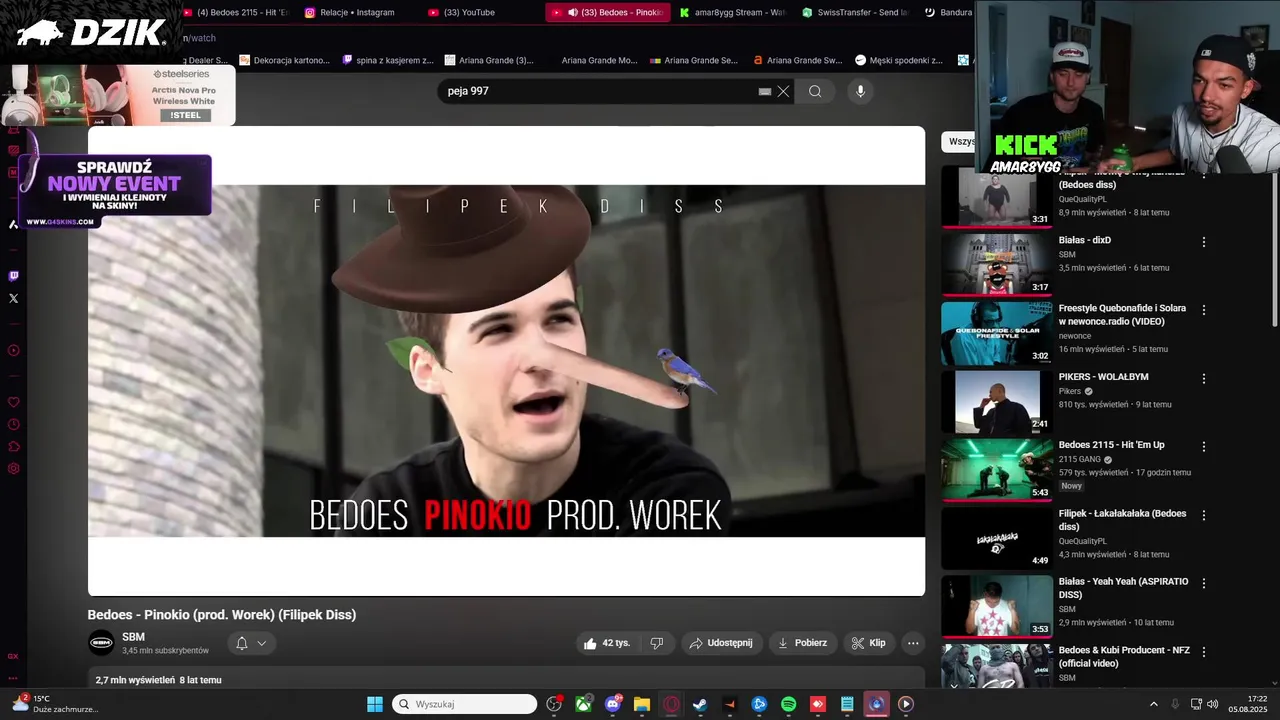
Task: Open the player icon in Opera sidebar
Action: 13,350
